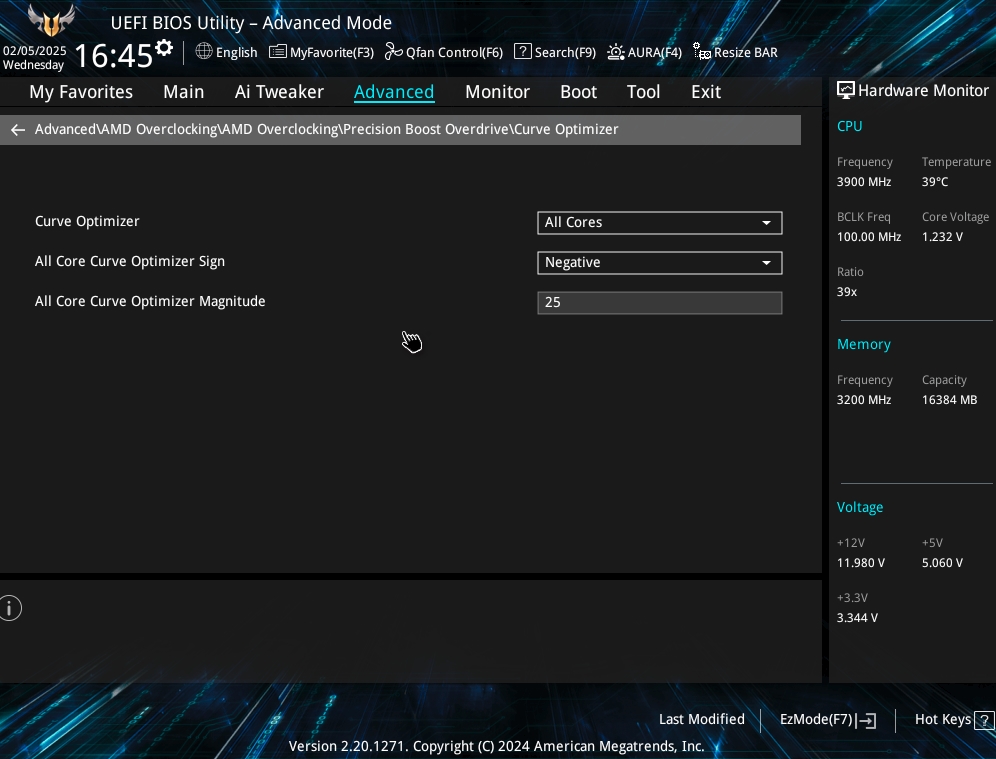Image resolution: width=996 pixels, height=759 pixels.
Task: Click CPU frequency 3900 MHz value
Action: (864, 182)
